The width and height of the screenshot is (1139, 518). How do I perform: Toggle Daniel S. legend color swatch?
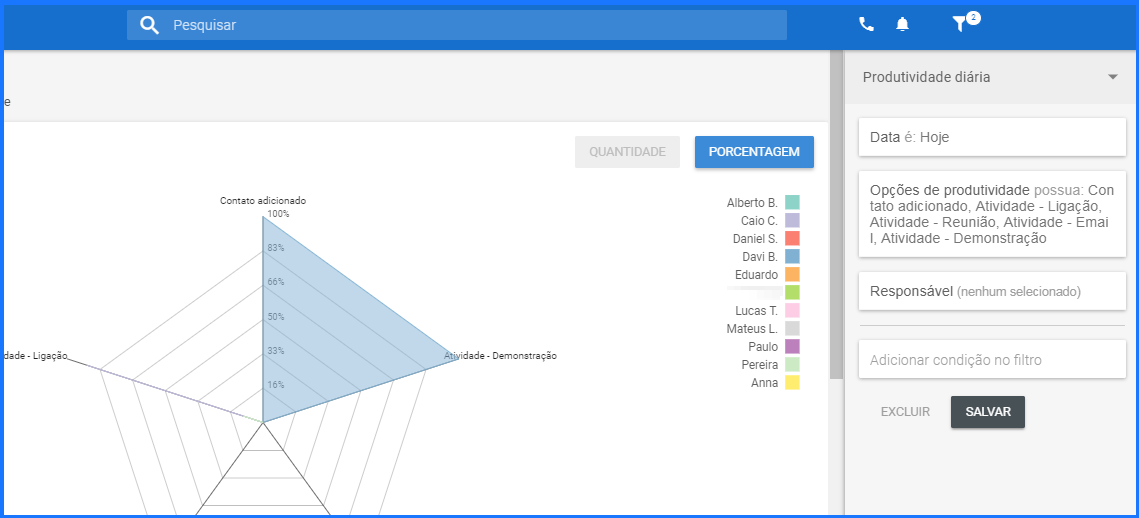[x=793, y=238]
